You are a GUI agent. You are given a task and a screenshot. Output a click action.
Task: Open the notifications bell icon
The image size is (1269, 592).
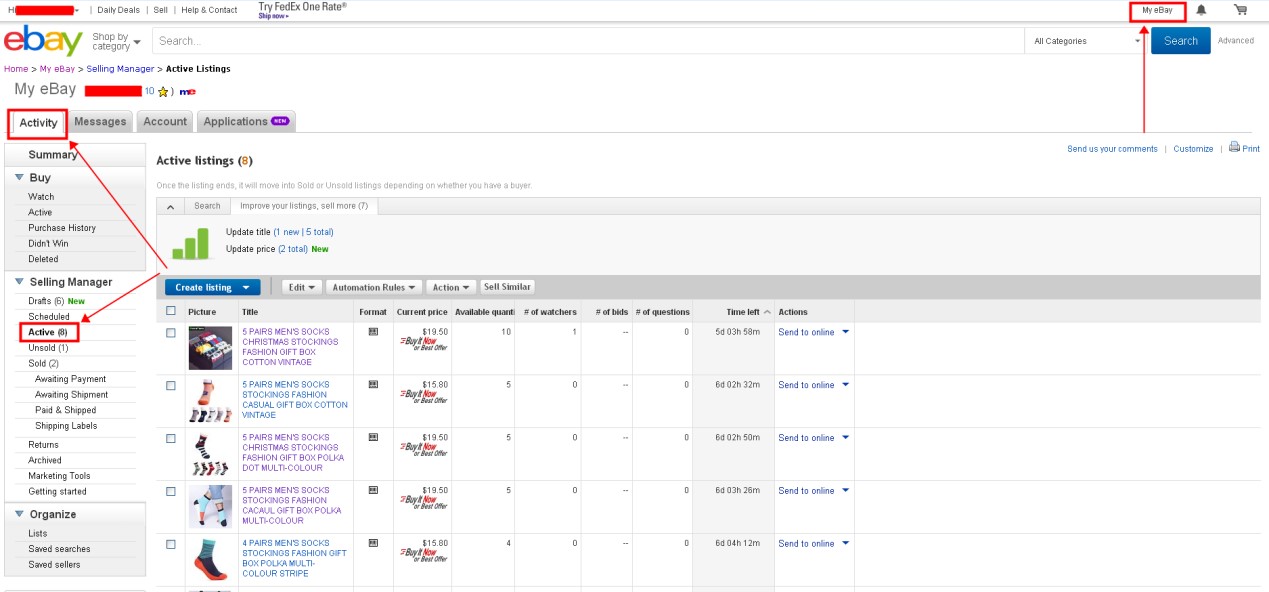pyautogui.click(x=1201, y=10)
